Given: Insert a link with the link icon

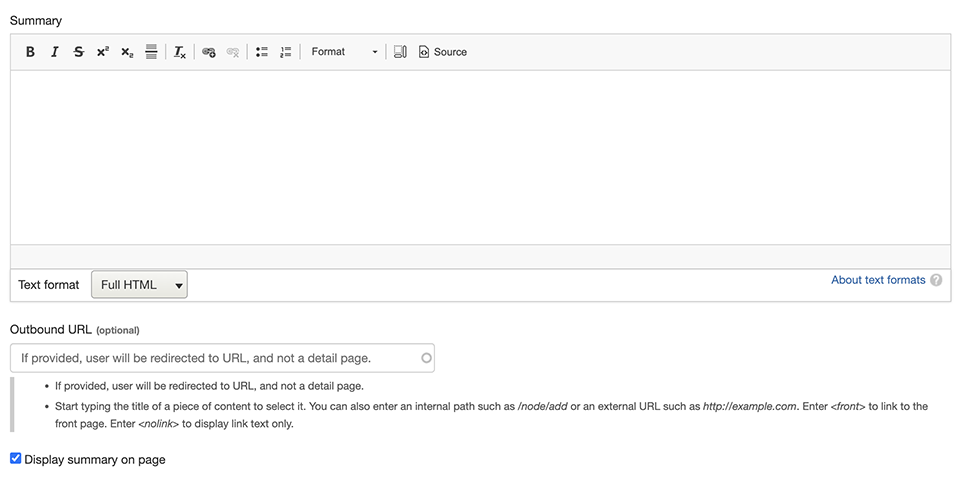Looking at the screenshot, I should click(209, 52).
